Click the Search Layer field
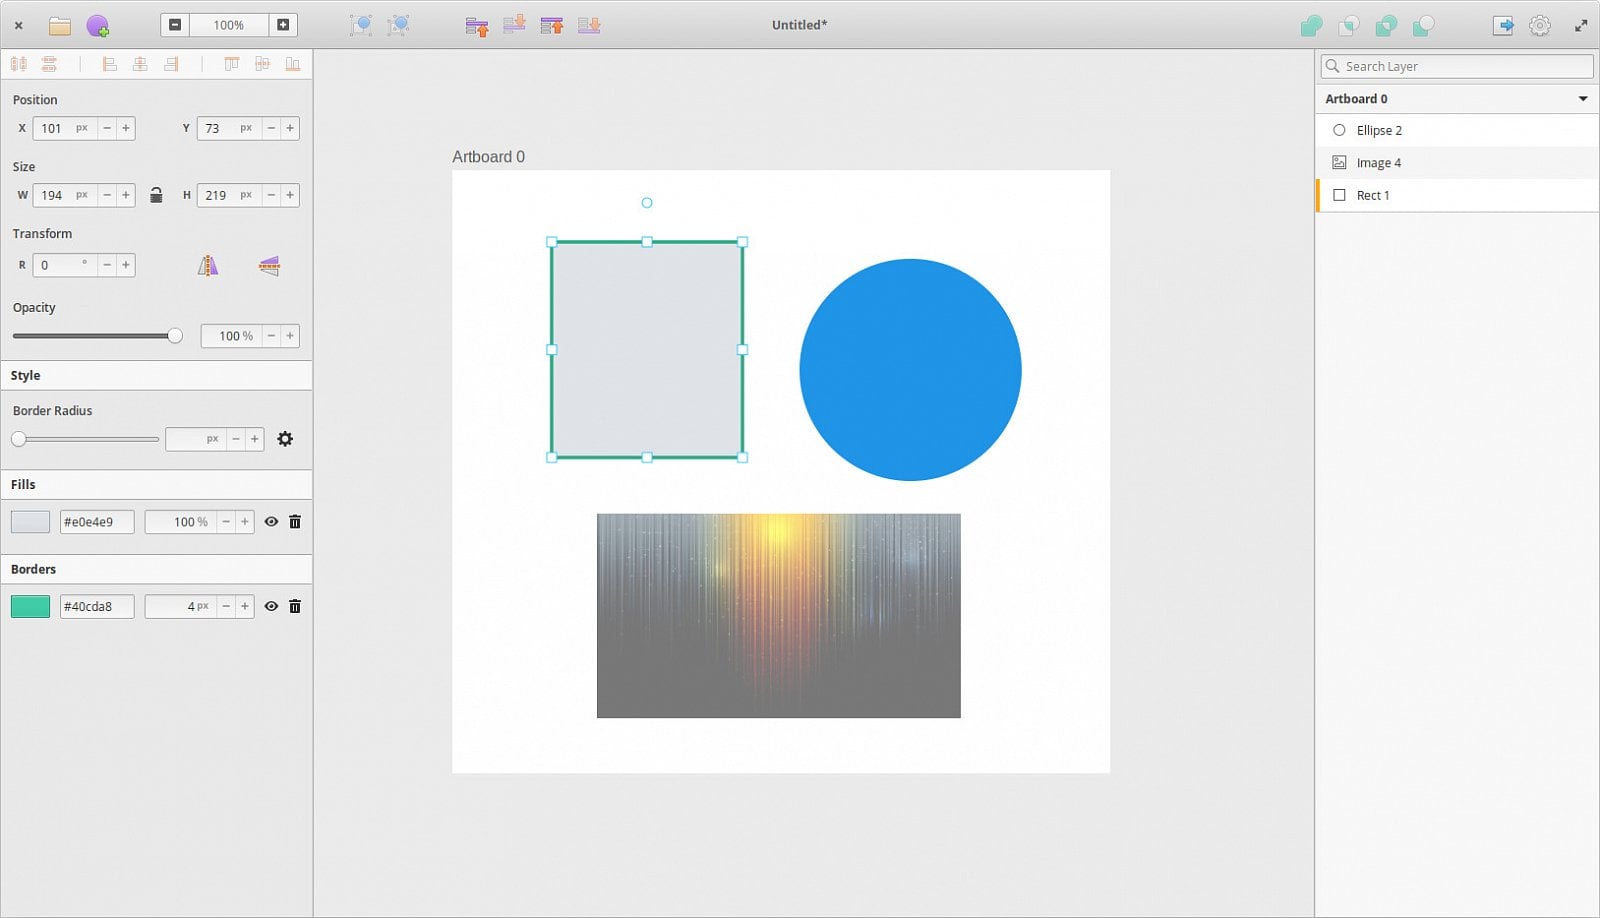Viewport: 1600px width, 918px height. (1457, 66)
